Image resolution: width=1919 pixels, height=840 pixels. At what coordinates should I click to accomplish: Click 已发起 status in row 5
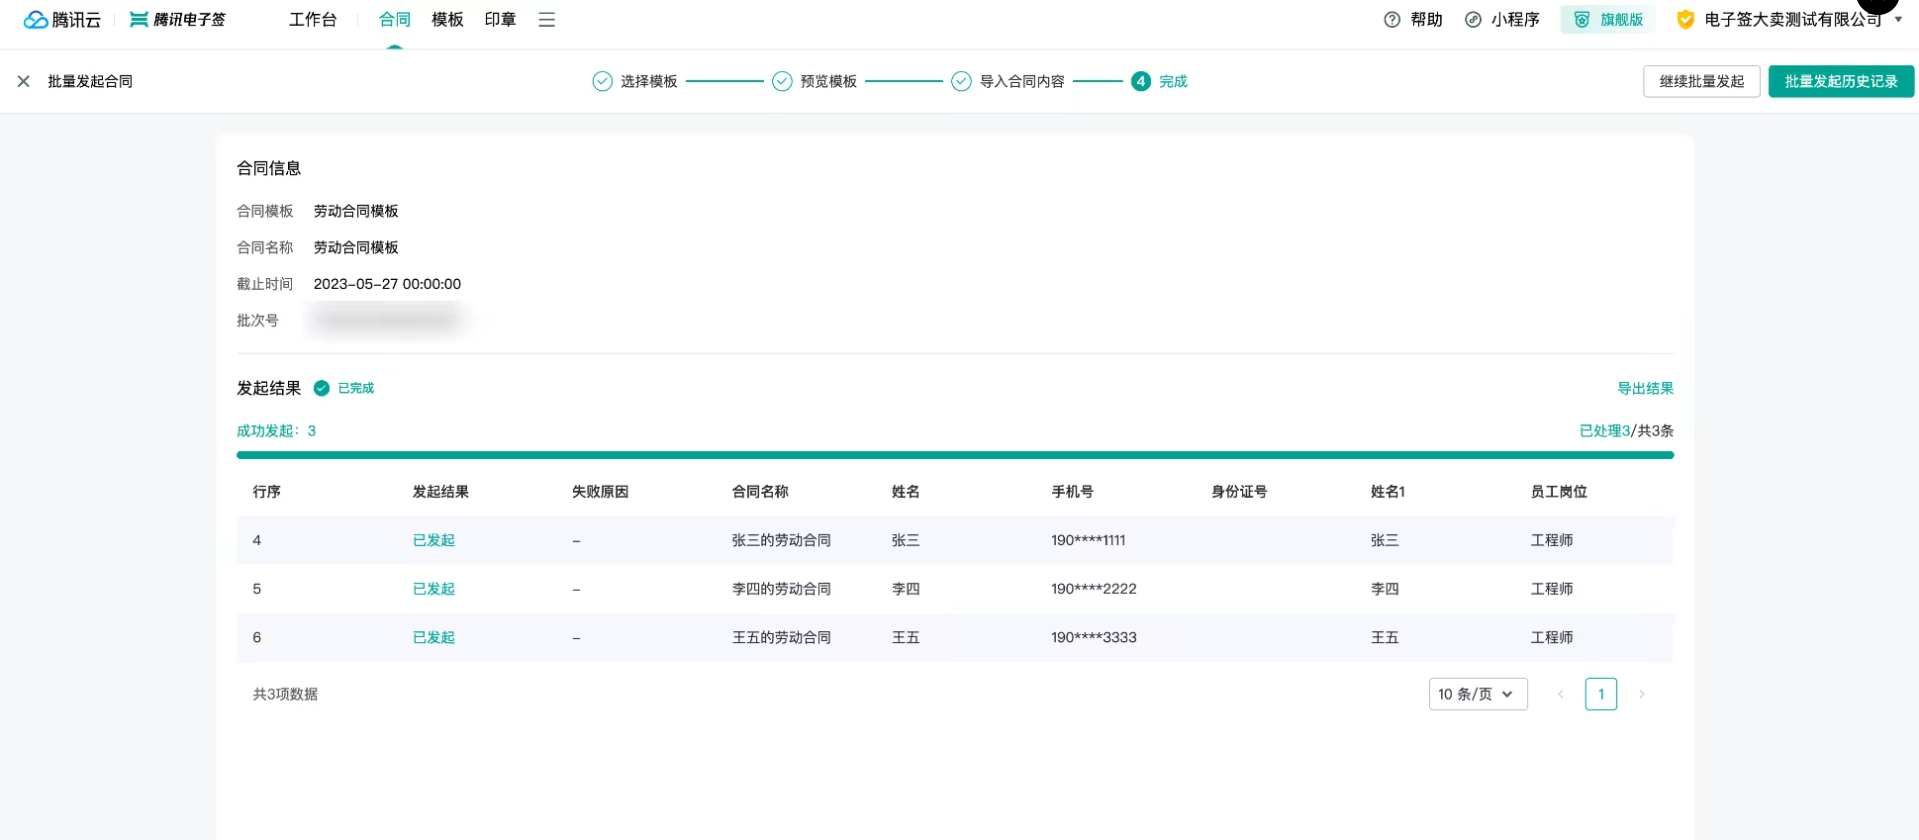[434, 589]
